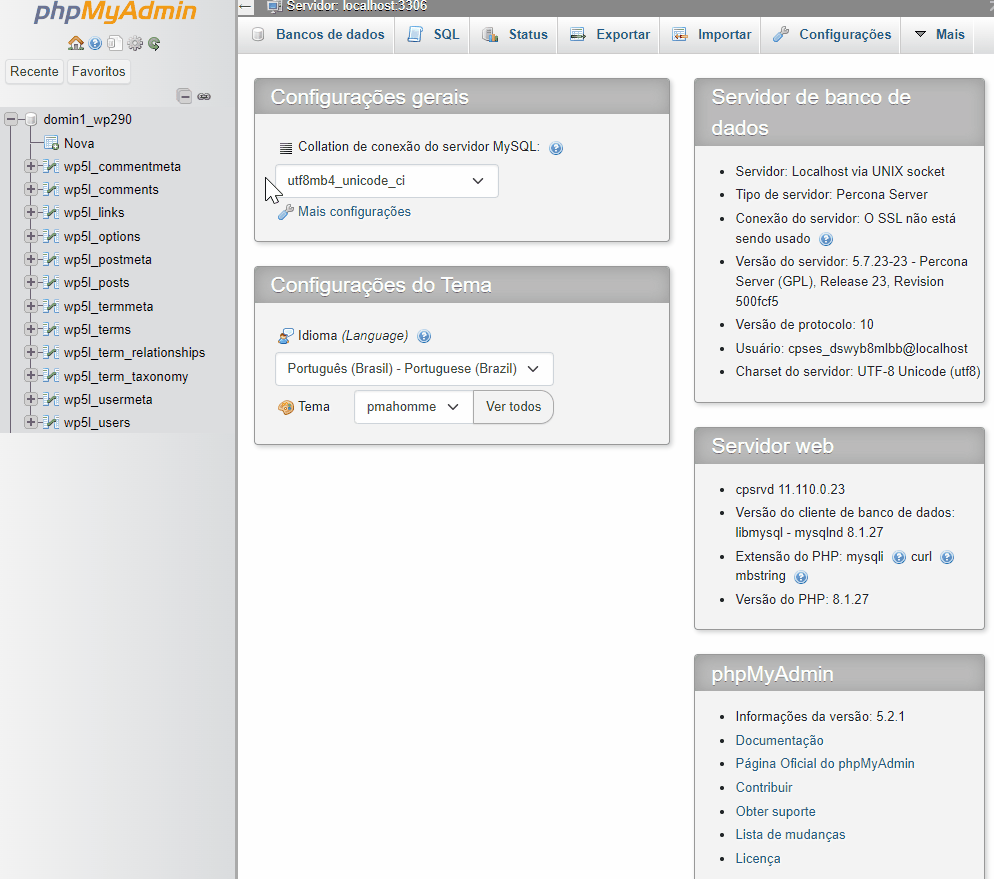This screenshot has height=879, width=994.
Task: Show the Recente tables list
Action: pyautogui.click(x=34, y=72)
